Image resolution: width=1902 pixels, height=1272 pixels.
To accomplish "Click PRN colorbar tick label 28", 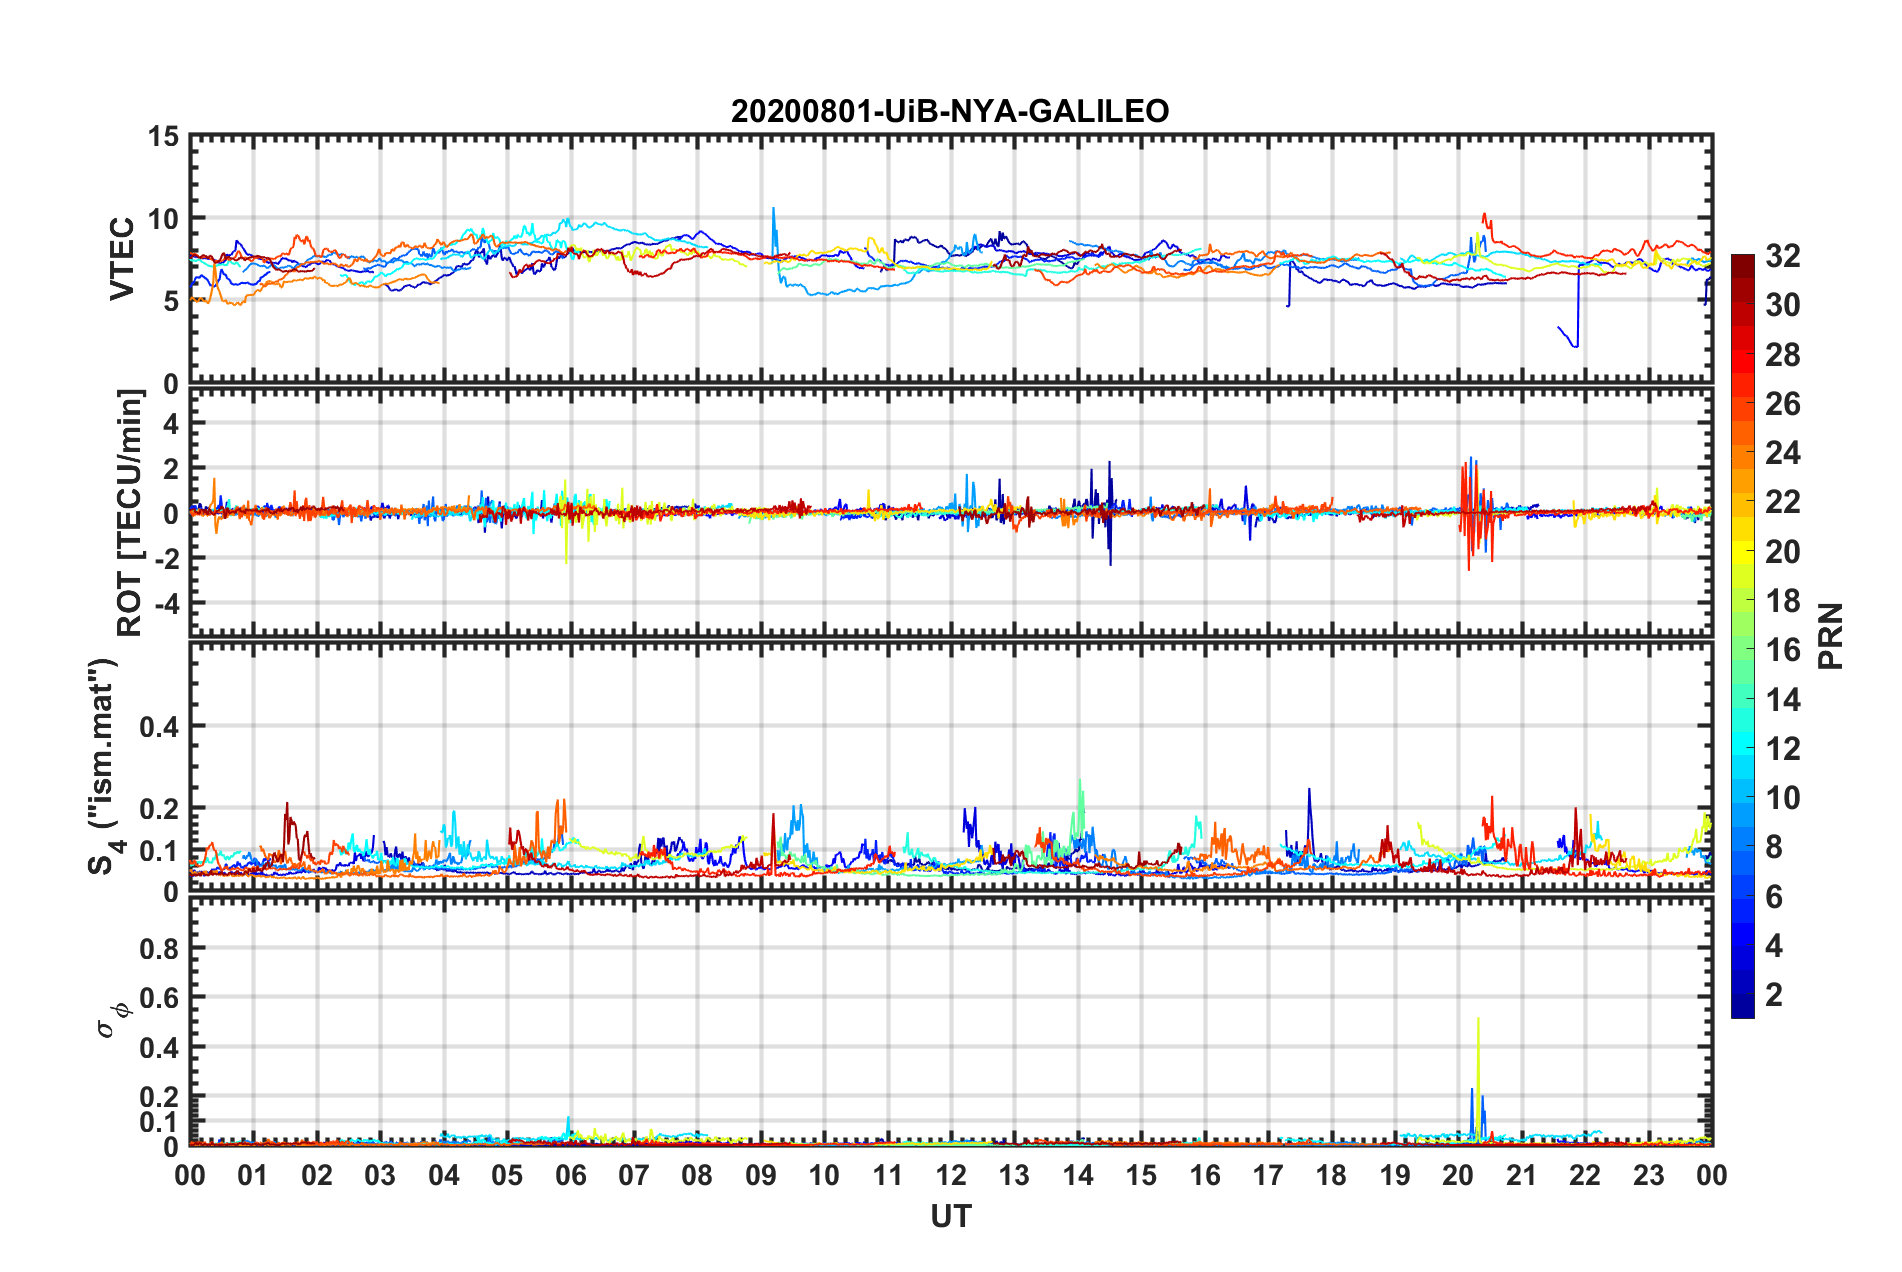I will (1783, 355).
